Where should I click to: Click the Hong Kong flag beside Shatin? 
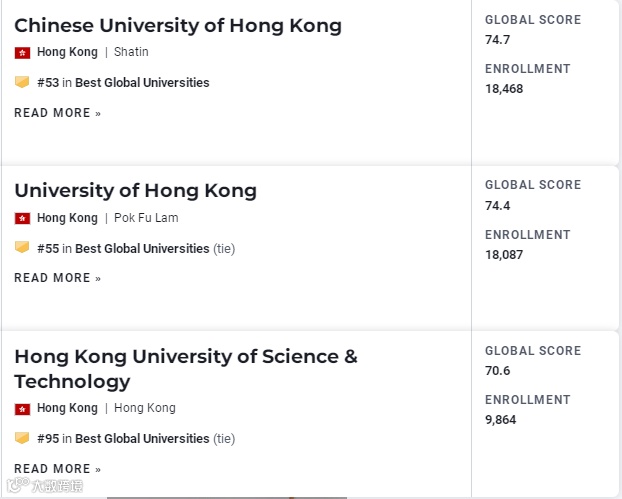[22, 53]
